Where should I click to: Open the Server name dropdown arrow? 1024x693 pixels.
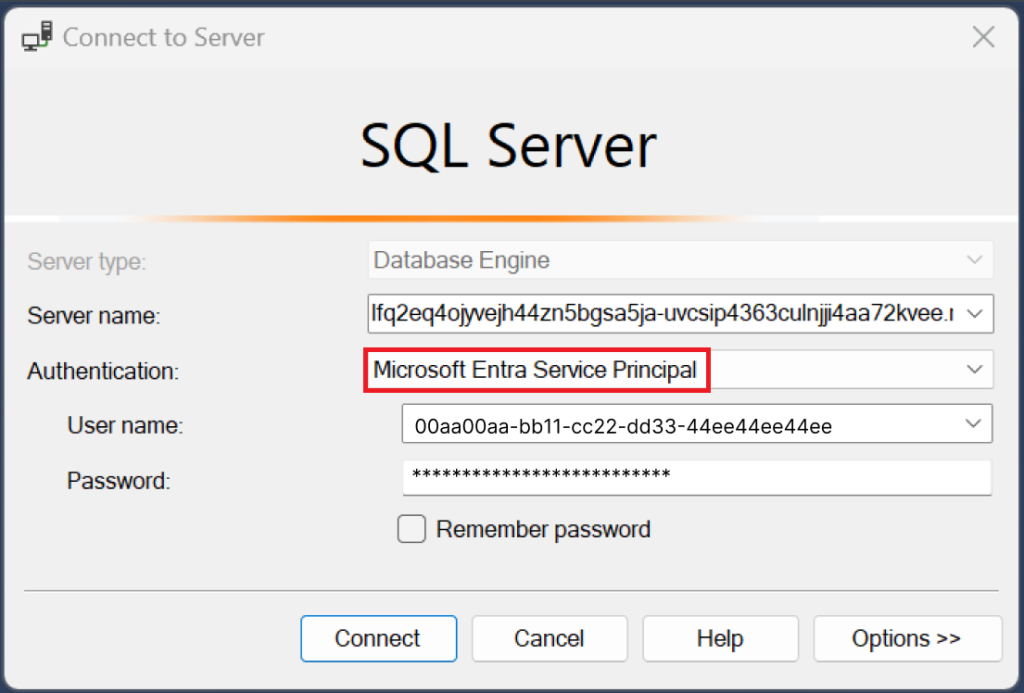[x=975, y=314]
